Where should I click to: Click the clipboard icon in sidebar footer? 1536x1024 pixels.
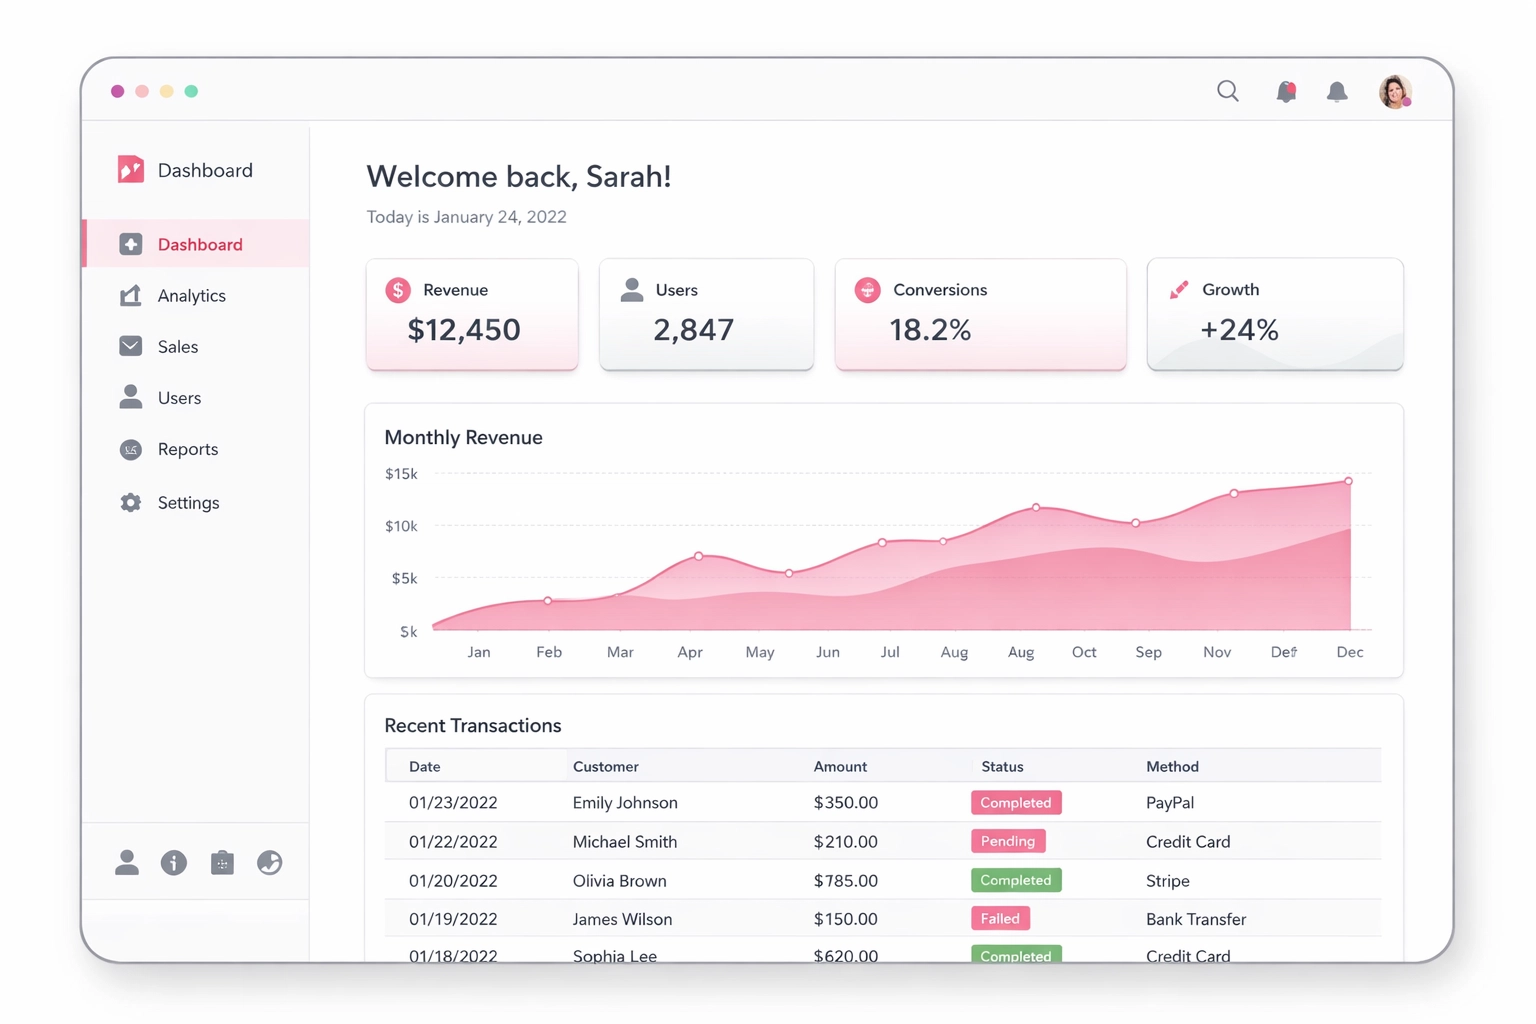tap(222, 863)
